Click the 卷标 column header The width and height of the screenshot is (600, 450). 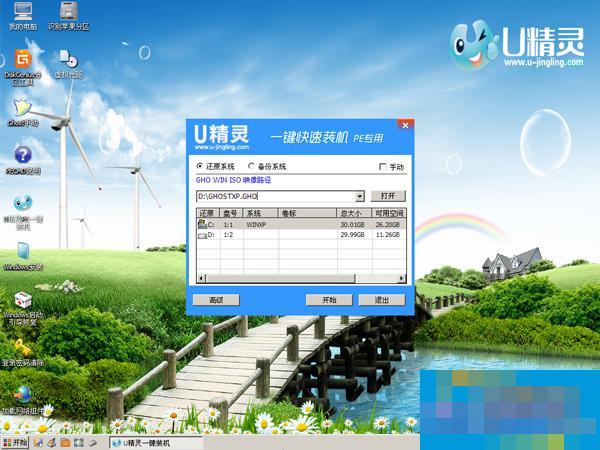pos(307,213)
